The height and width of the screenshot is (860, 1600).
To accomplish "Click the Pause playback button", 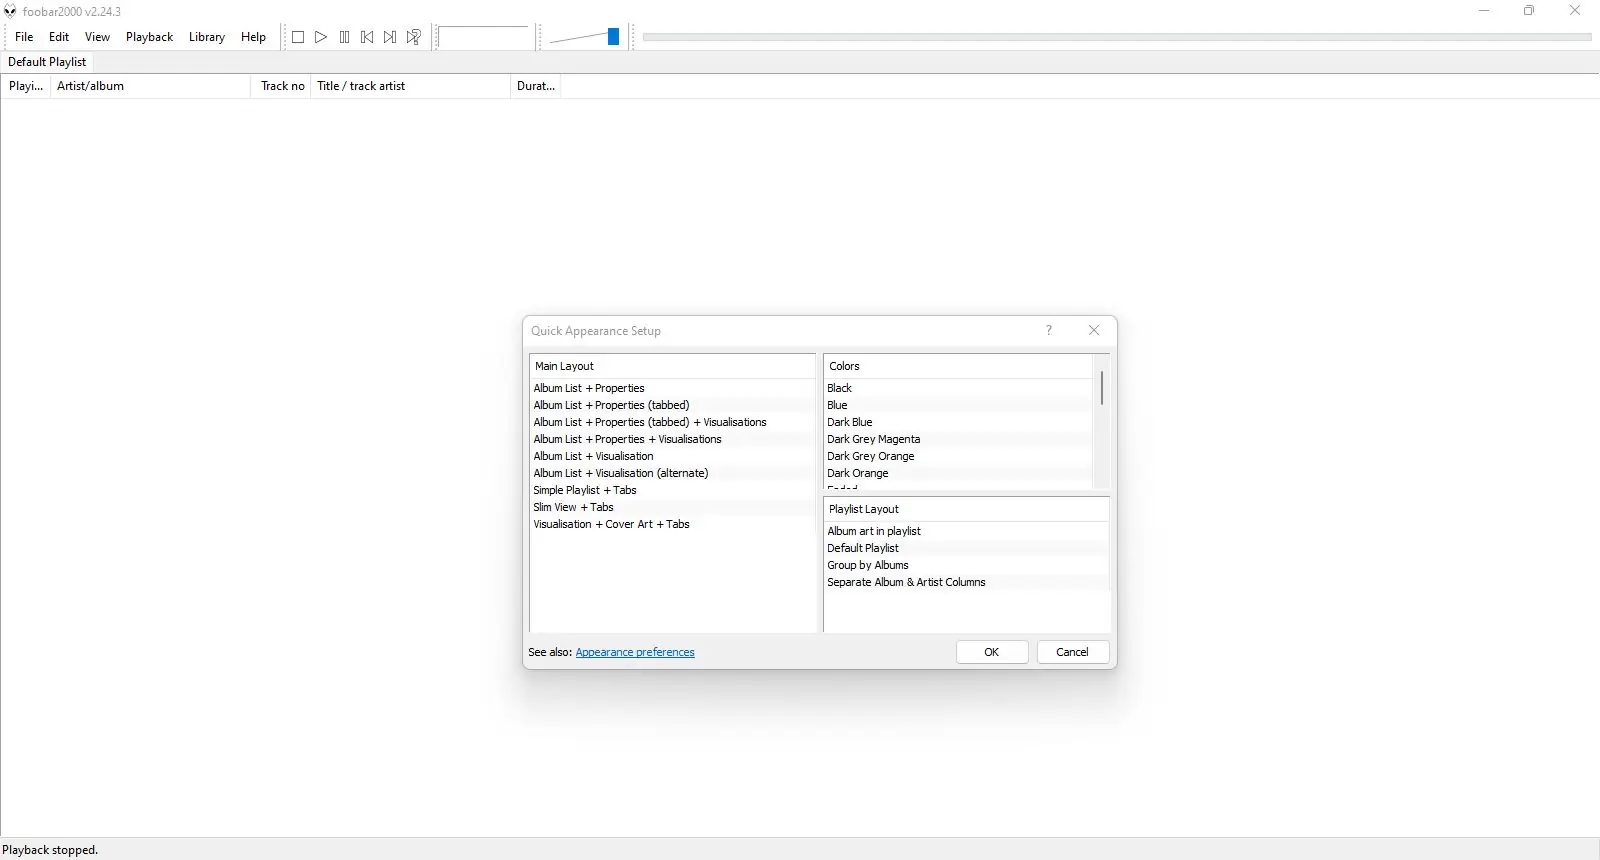I will [x=344, y=37].
